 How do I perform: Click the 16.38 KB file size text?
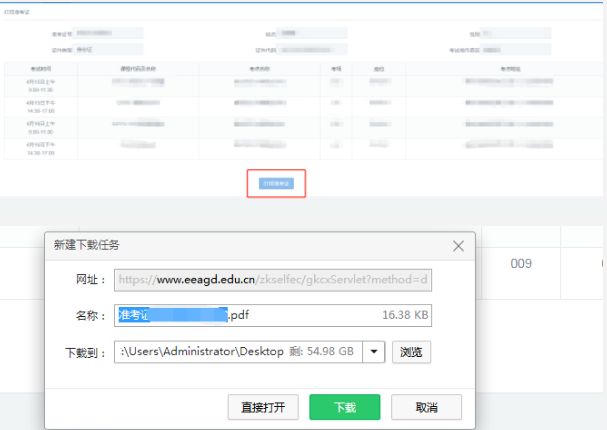click(x=405, y=315)
